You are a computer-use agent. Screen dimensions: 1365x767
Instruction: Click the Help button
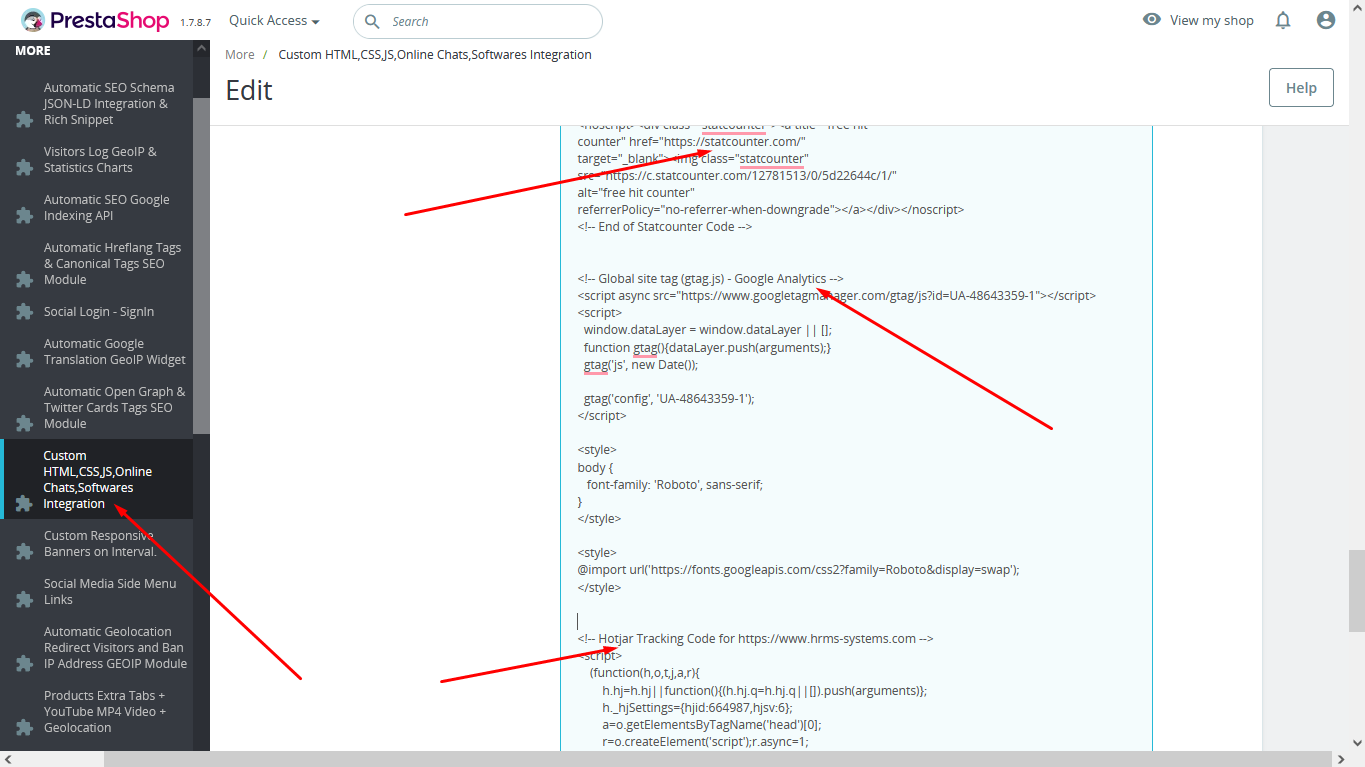1301,88
